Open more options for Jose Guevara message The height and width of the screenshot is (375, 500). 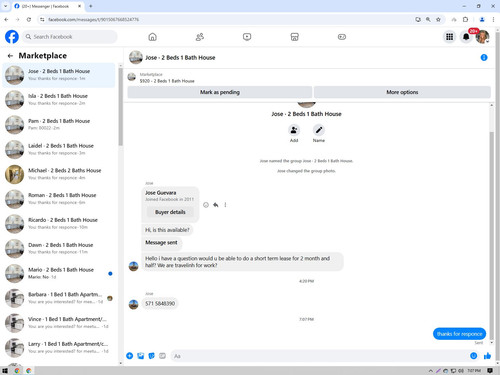(x=225, y=205)
